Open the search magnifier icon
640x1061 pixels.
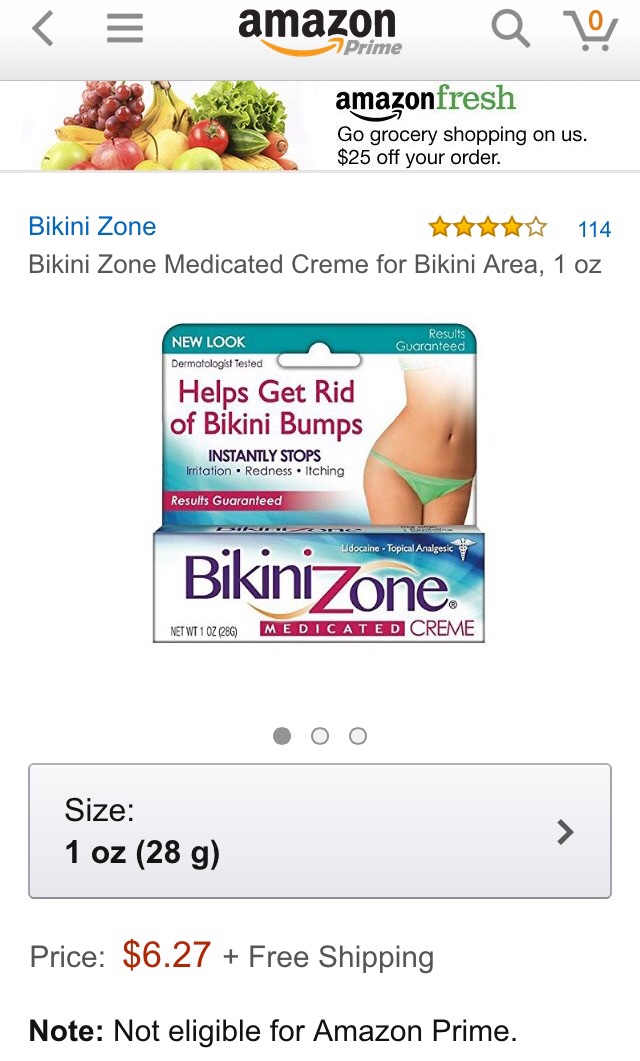click(x=511, y=29)
